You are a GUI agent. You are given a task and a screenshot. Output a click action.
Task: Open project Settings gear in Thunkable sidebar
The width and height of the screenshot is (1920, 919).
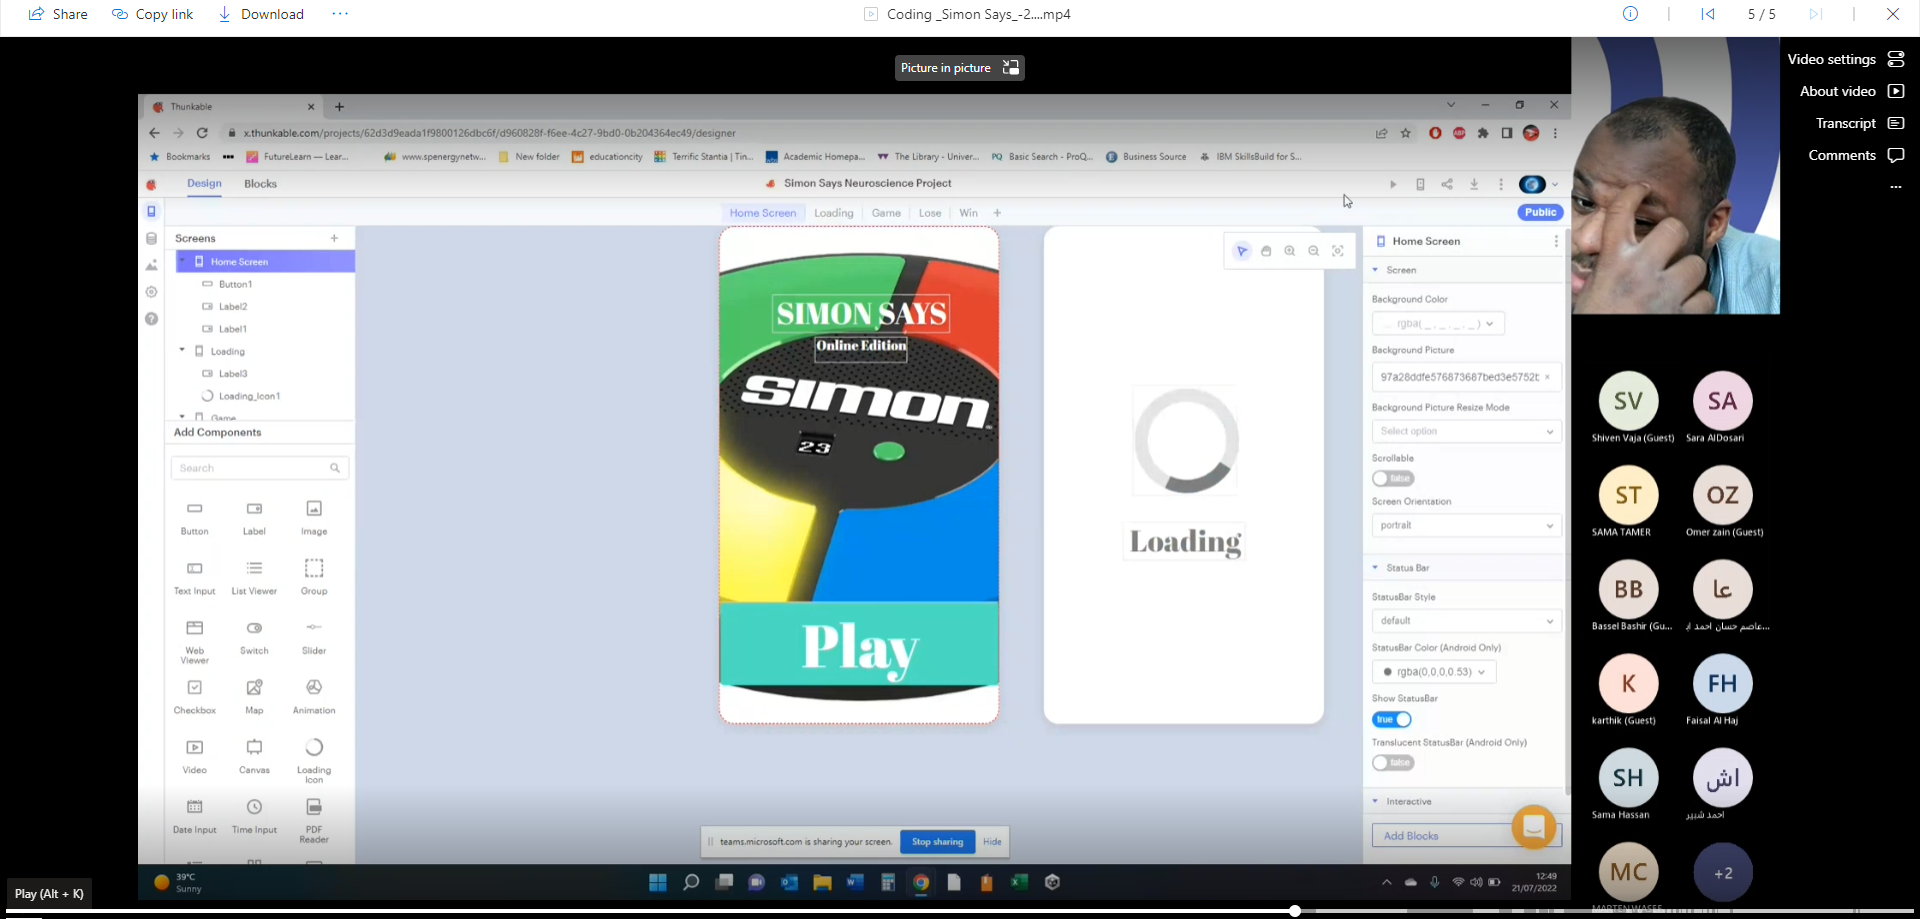point(151,292)
